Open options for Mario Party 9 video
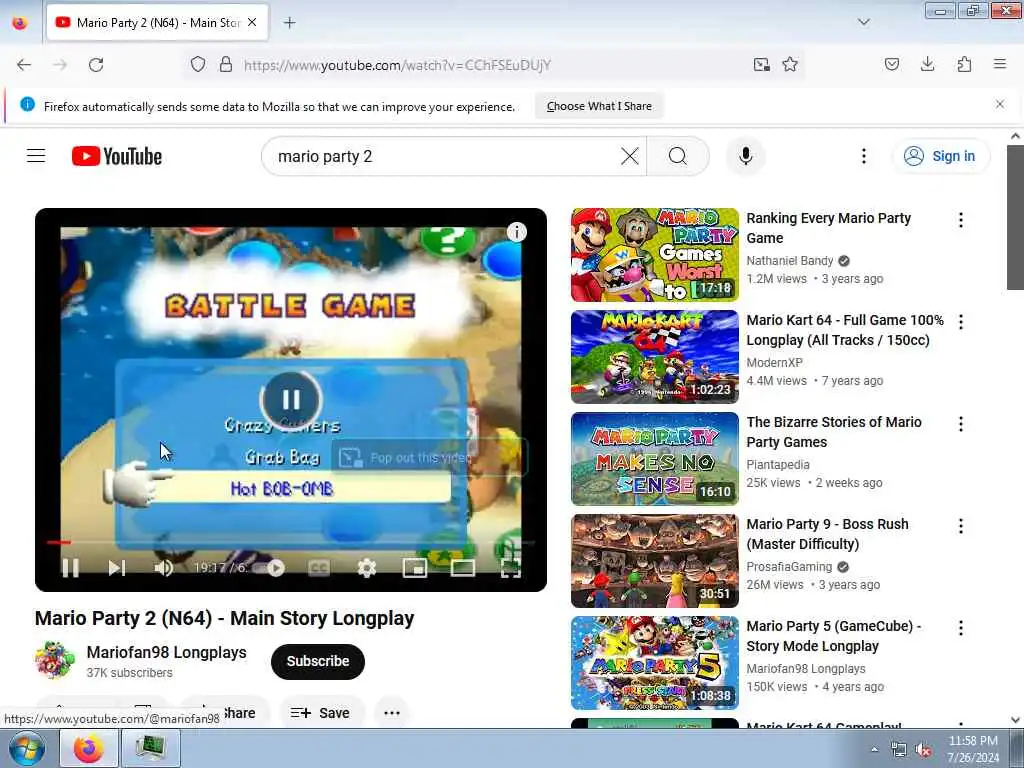This screenshot has height=768, width=1024. click(960, 526)
